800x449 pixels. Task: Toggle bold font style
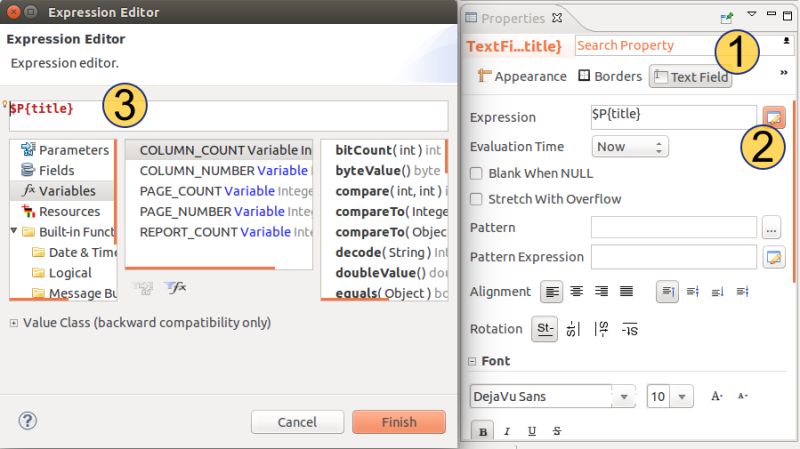(x=483, y=432)
